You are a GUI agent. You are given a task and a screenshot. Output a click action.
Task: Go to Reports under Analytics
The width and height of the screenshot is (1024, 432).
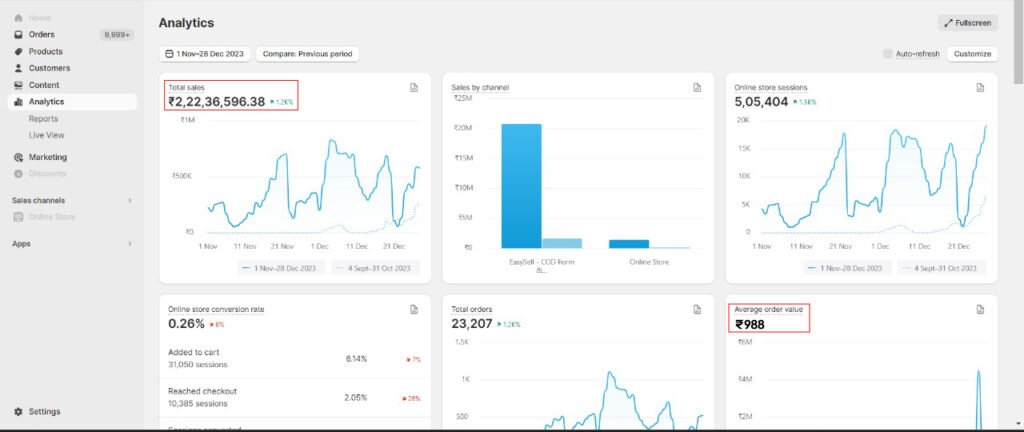pyautogui.click(x=43, y=118)
